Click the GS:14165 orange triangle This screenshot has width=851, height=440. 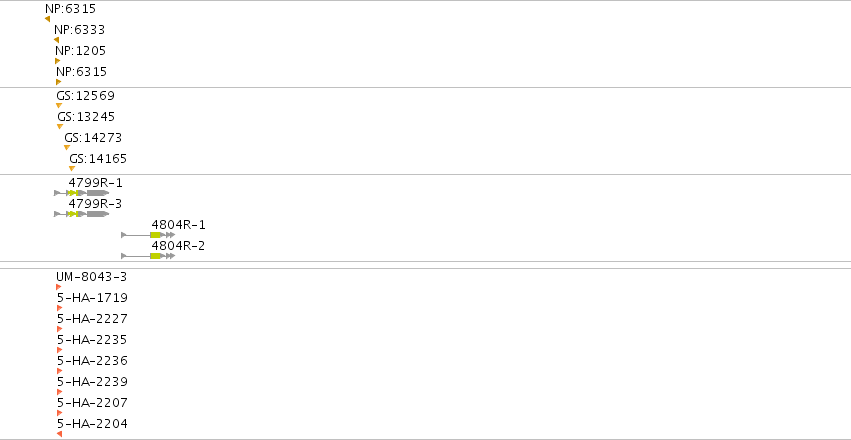coord(72,169)
